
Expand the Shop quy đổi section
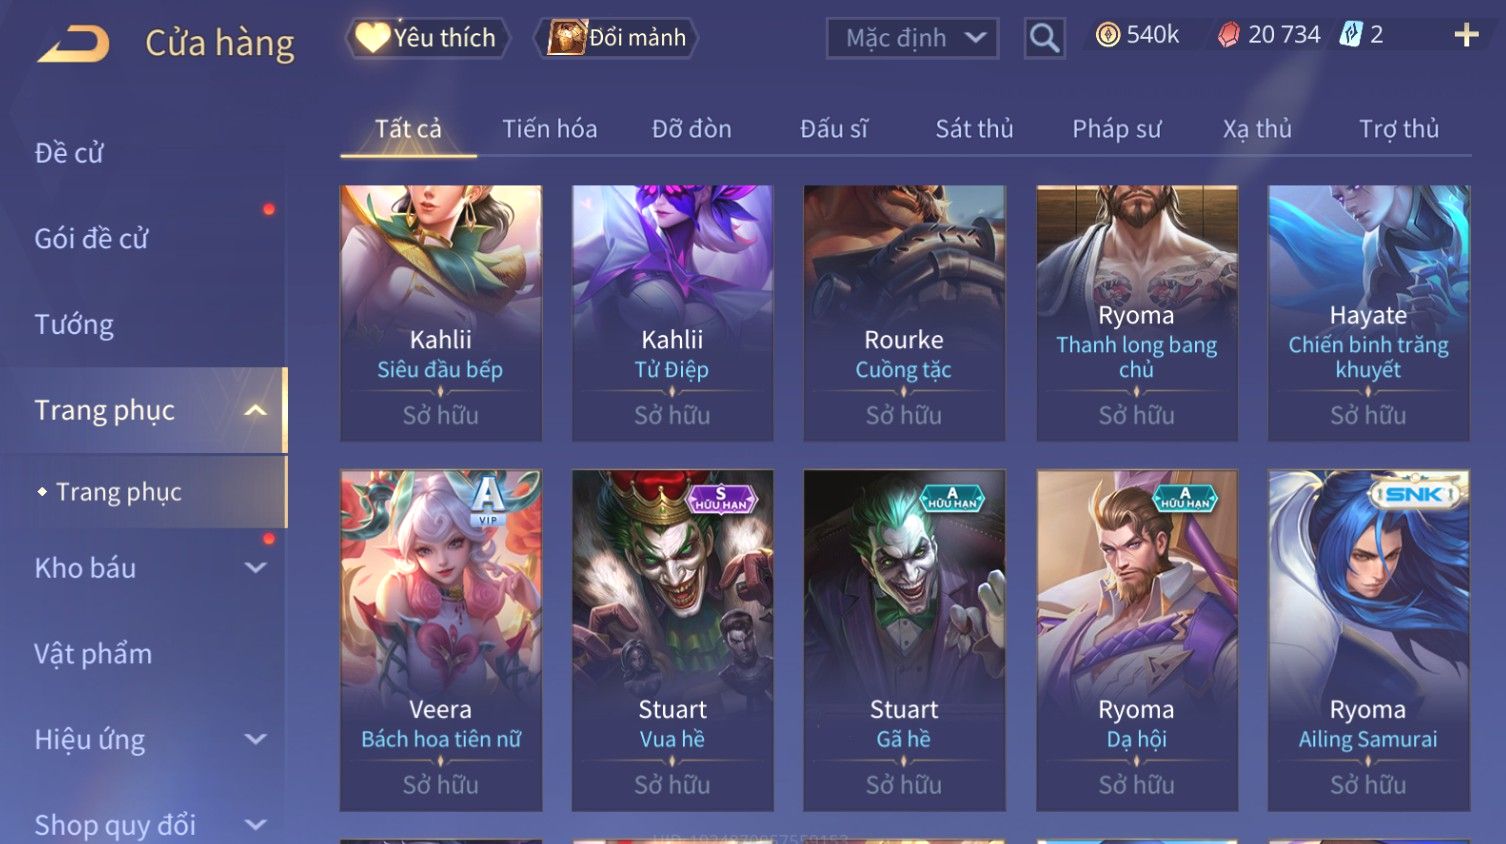(256, 825)
